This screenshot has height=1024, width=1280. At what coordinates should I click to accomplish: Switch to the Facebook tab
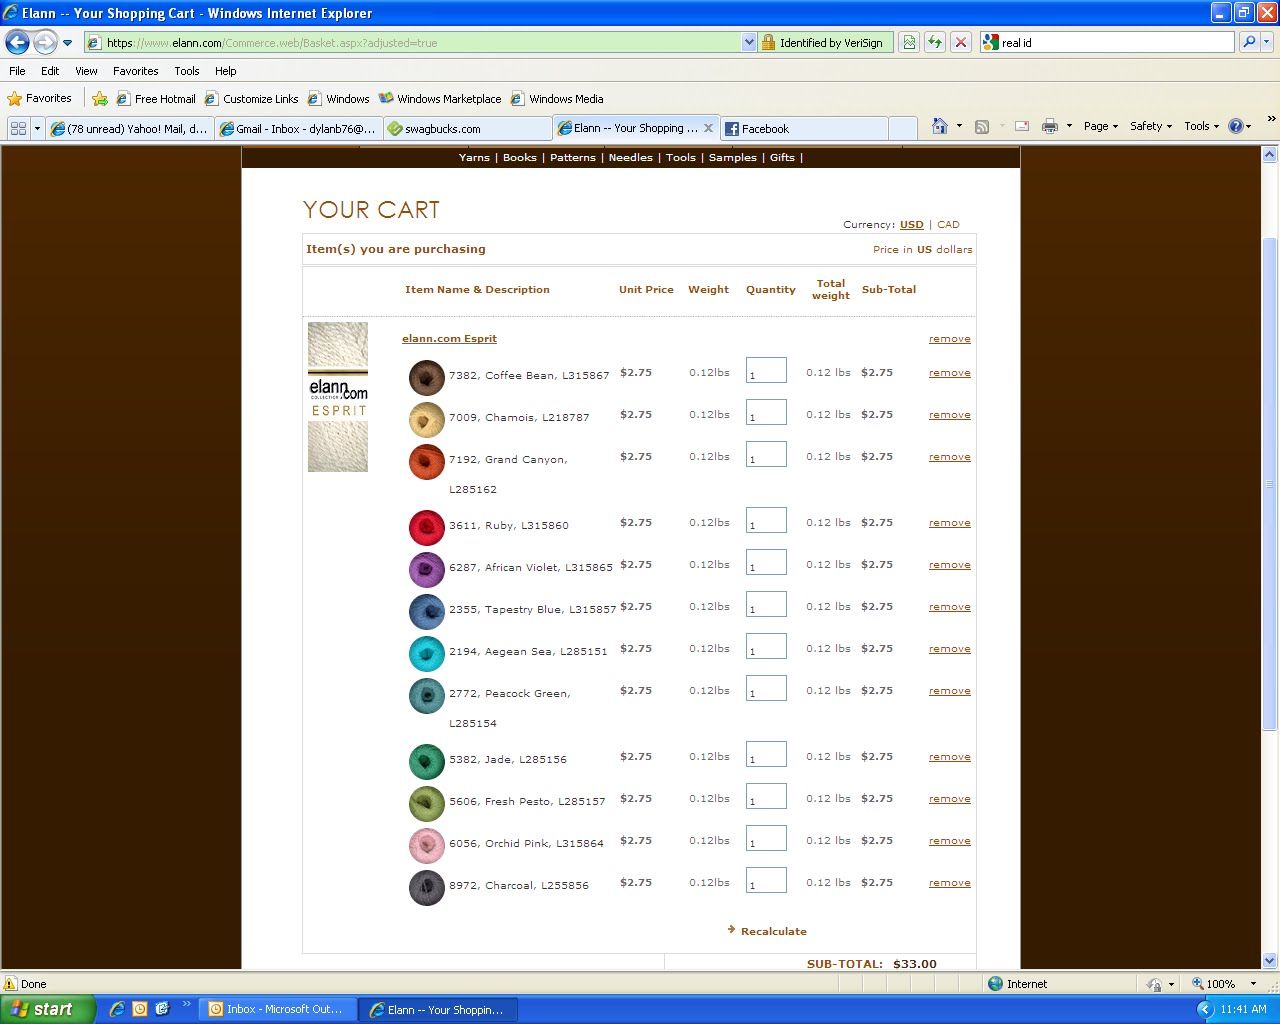point(804,128)
